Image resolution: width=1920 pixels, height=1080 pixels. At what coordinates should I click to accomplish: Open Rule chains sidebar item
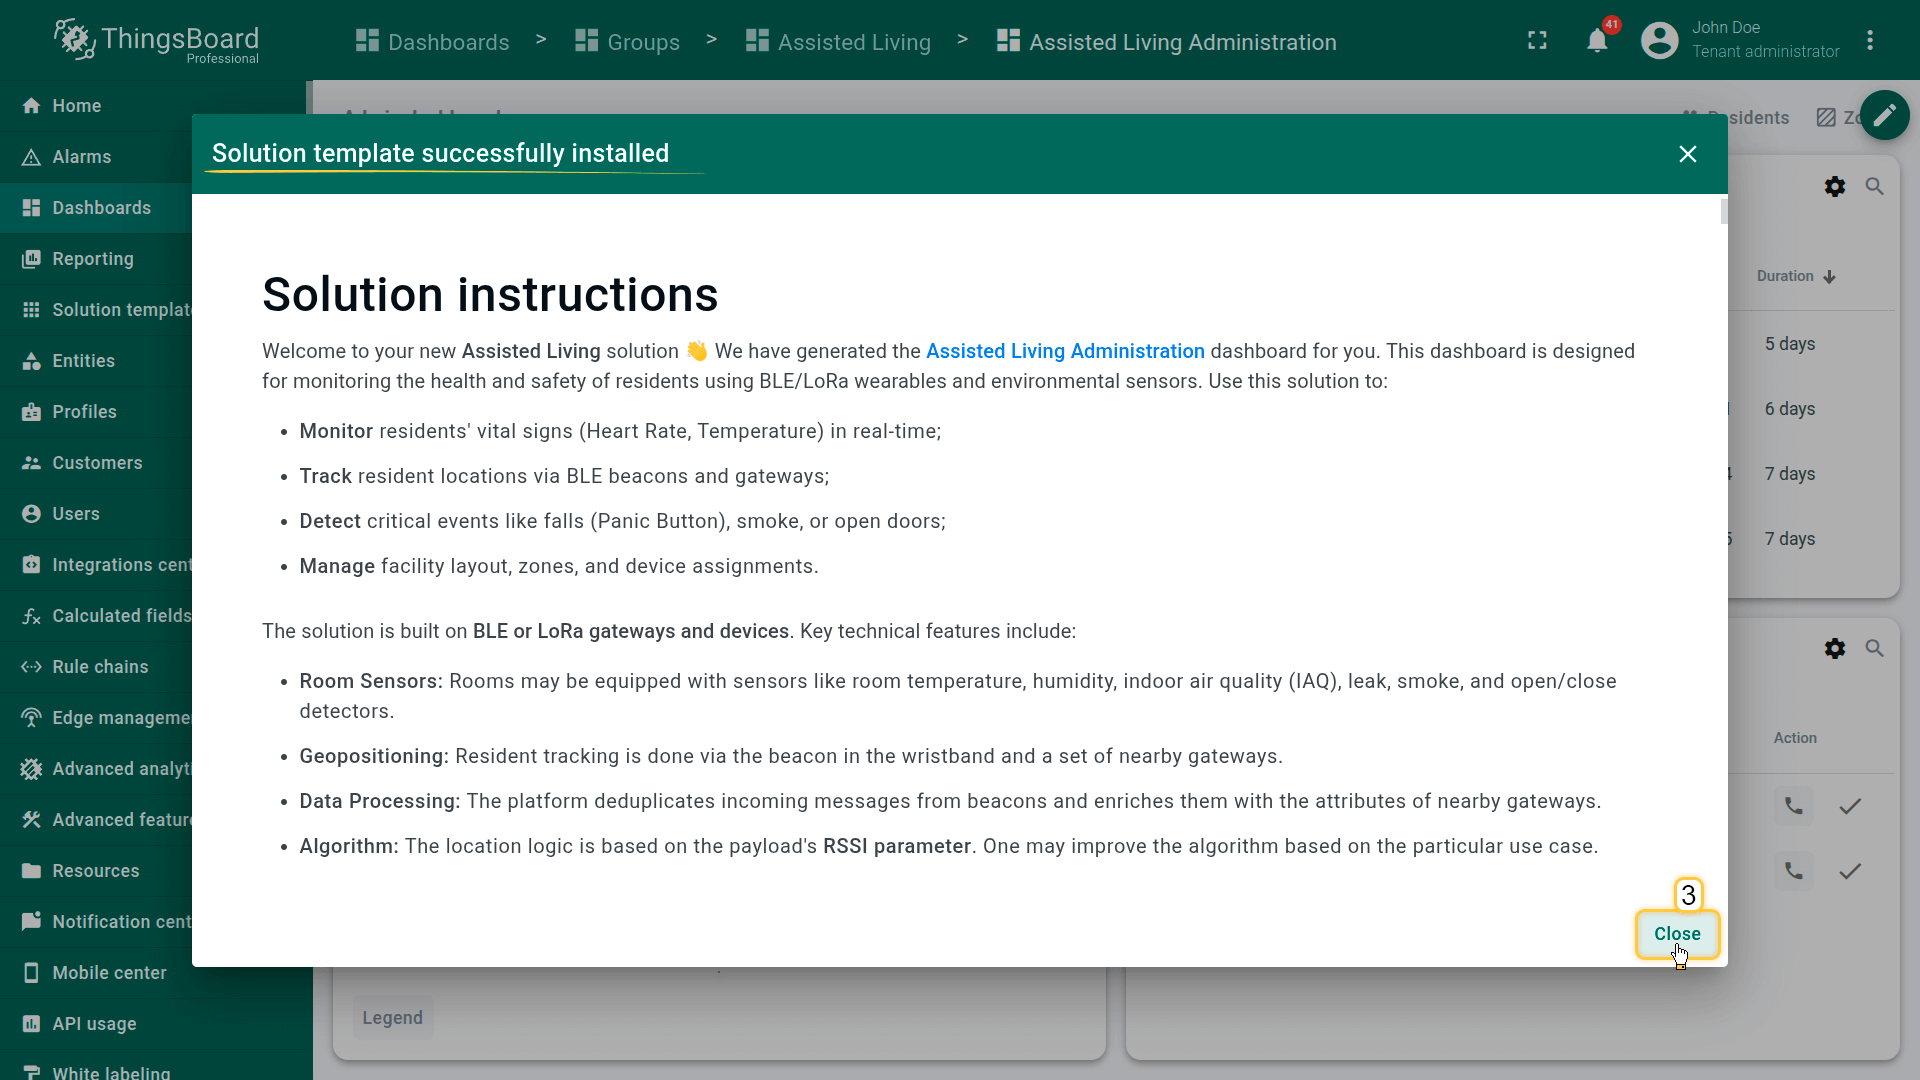100,667
